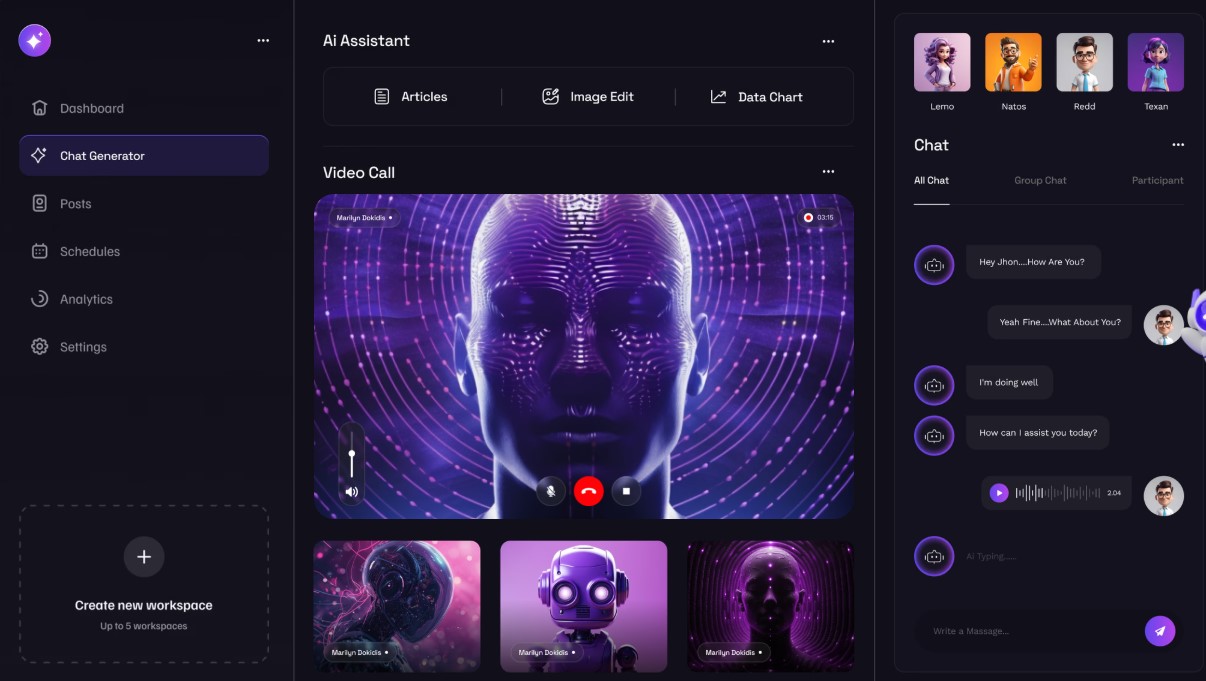Expand the Ai Assistant options menu
This screenshot has height=681, width=1206.
(x=828, y=41)
